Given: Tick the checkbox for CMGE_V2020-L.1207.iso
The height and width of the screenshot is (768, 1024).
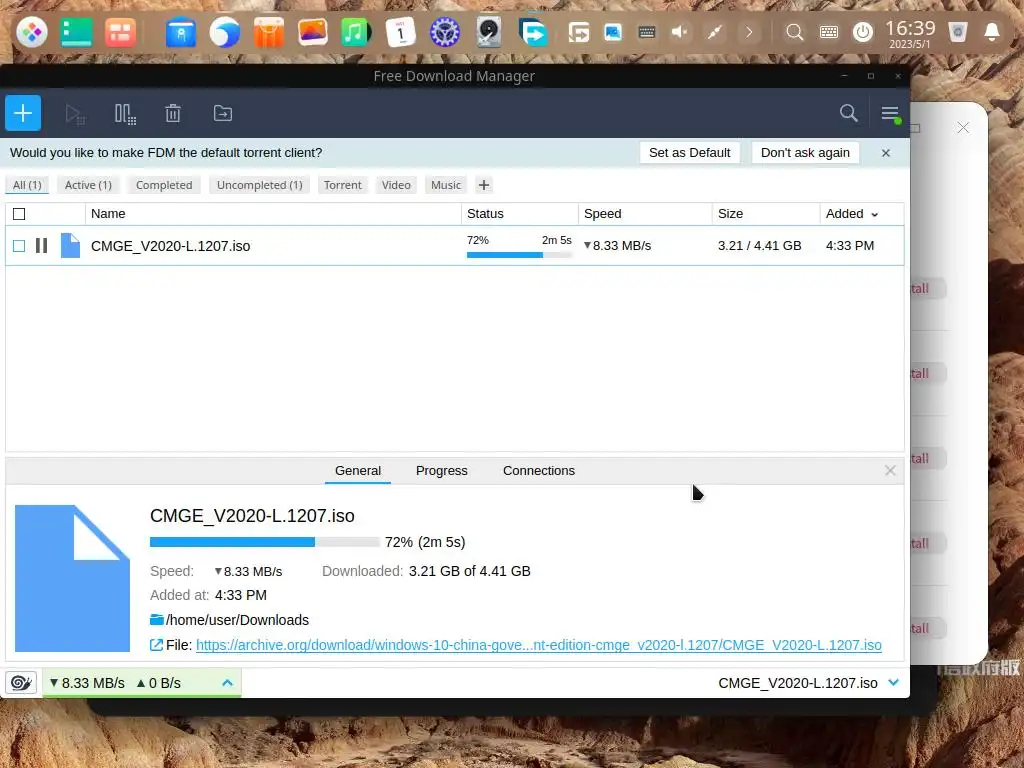Looking at the screenshot, I should (19, 246).
